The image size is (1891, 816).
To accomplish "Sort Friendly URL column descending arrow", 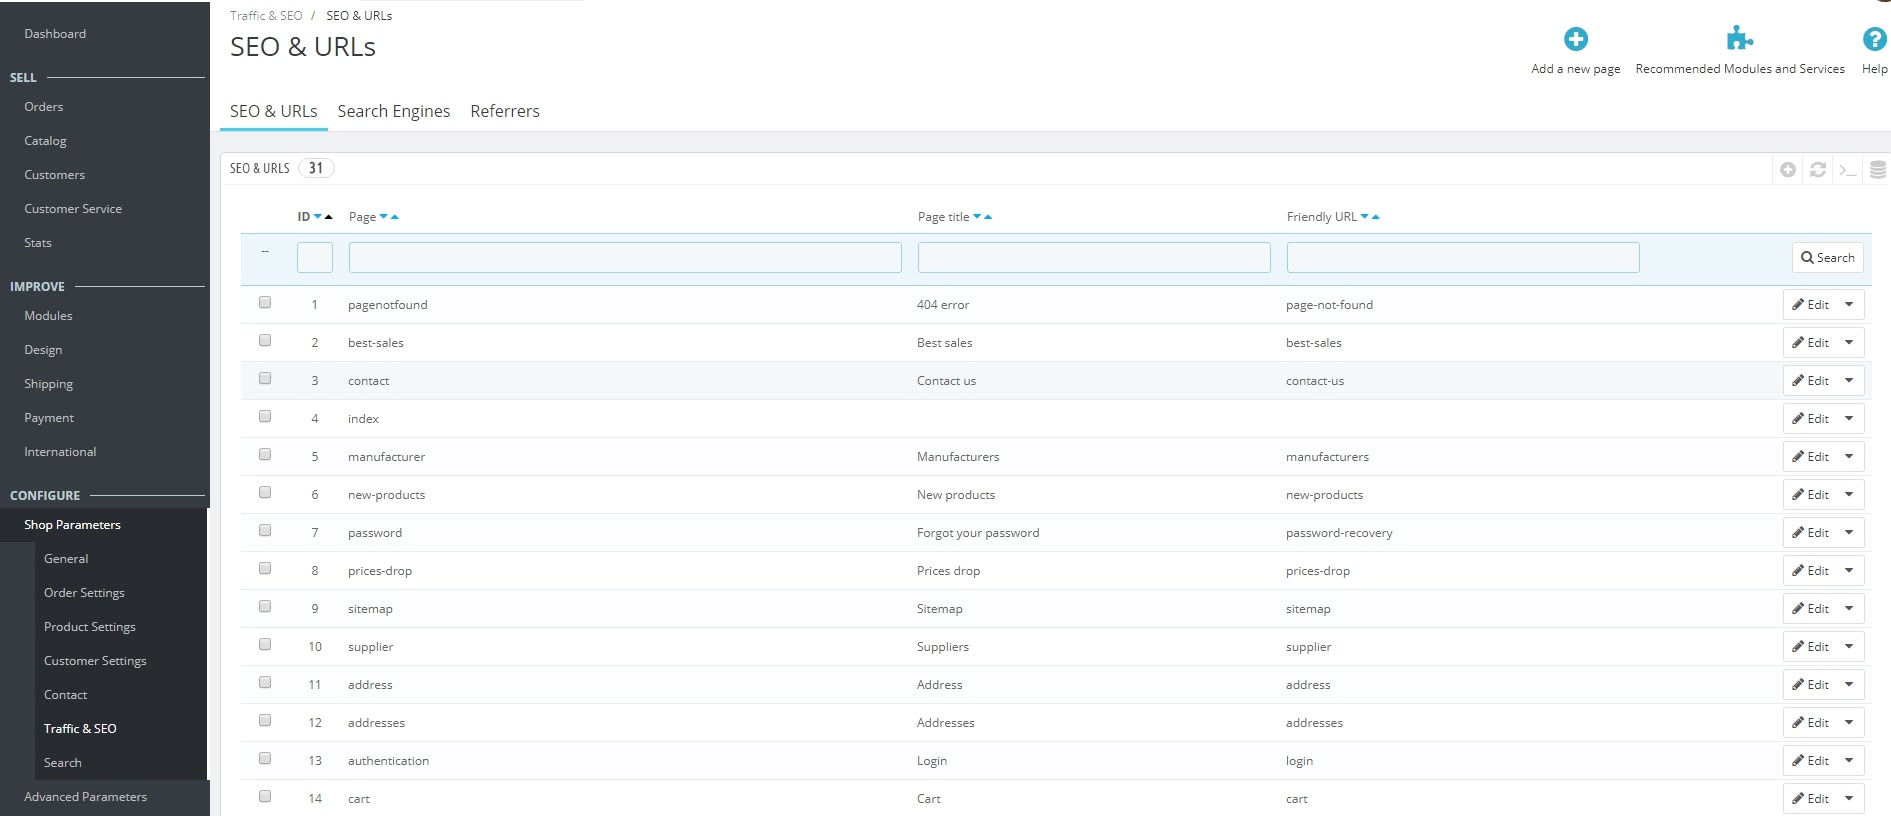I will pyautogui.click(x=1365, y=217).
